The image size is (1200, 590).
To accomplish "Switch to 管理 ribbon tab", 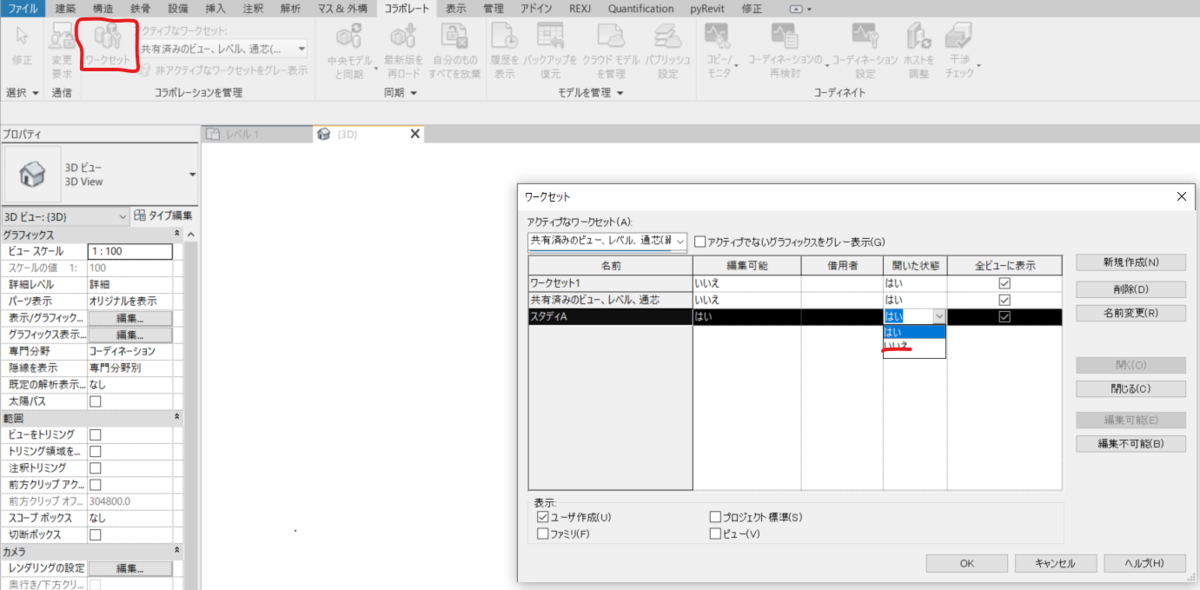I will point(494,8).
